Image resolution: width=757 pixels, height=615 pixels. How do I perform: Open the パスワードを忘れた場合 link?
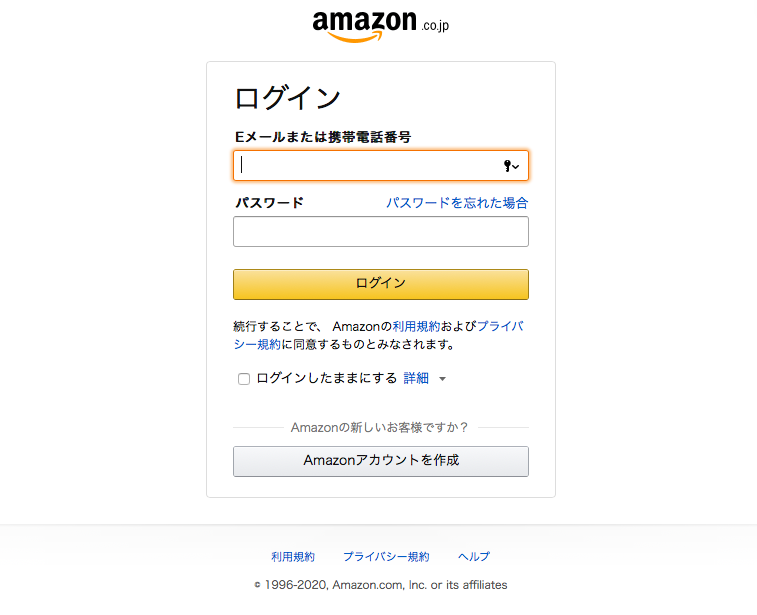(457, 203)
